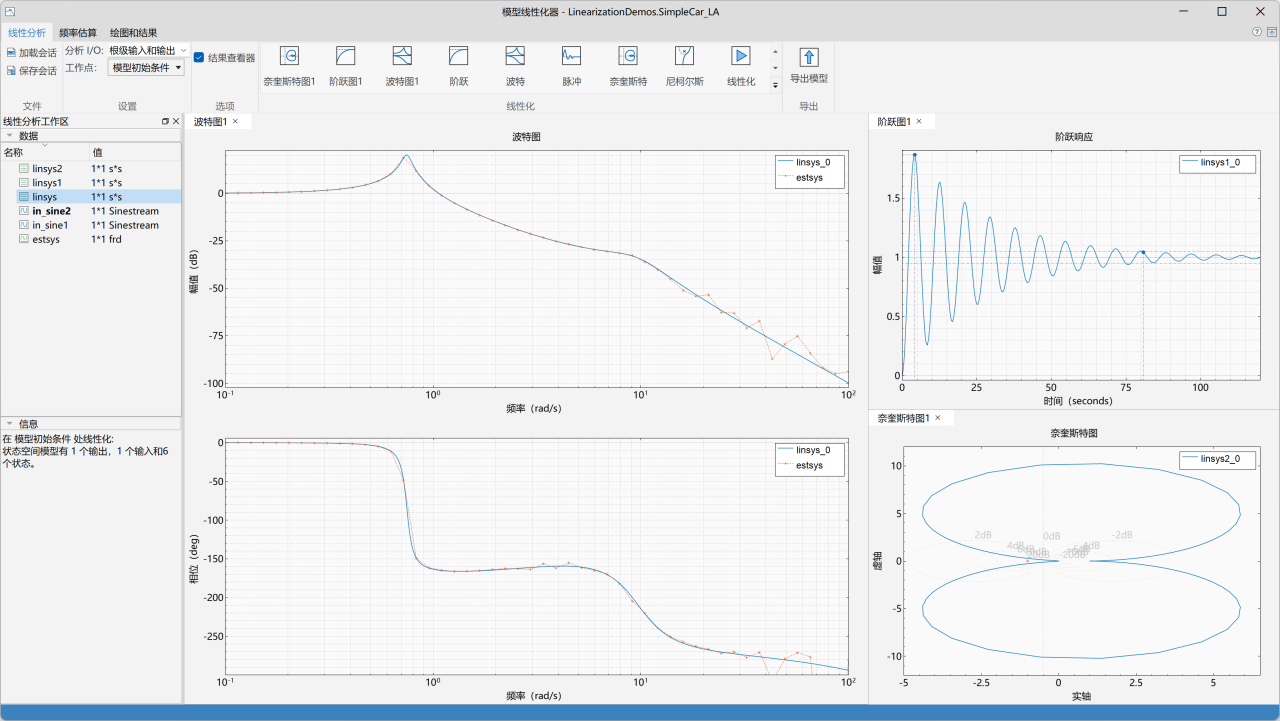Close the 阶跃图1 plot tab

coord(919,121)
